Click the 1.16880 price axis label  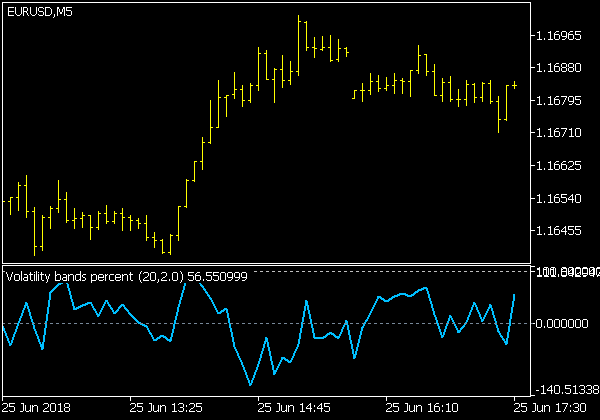click(x=559, y=68)
